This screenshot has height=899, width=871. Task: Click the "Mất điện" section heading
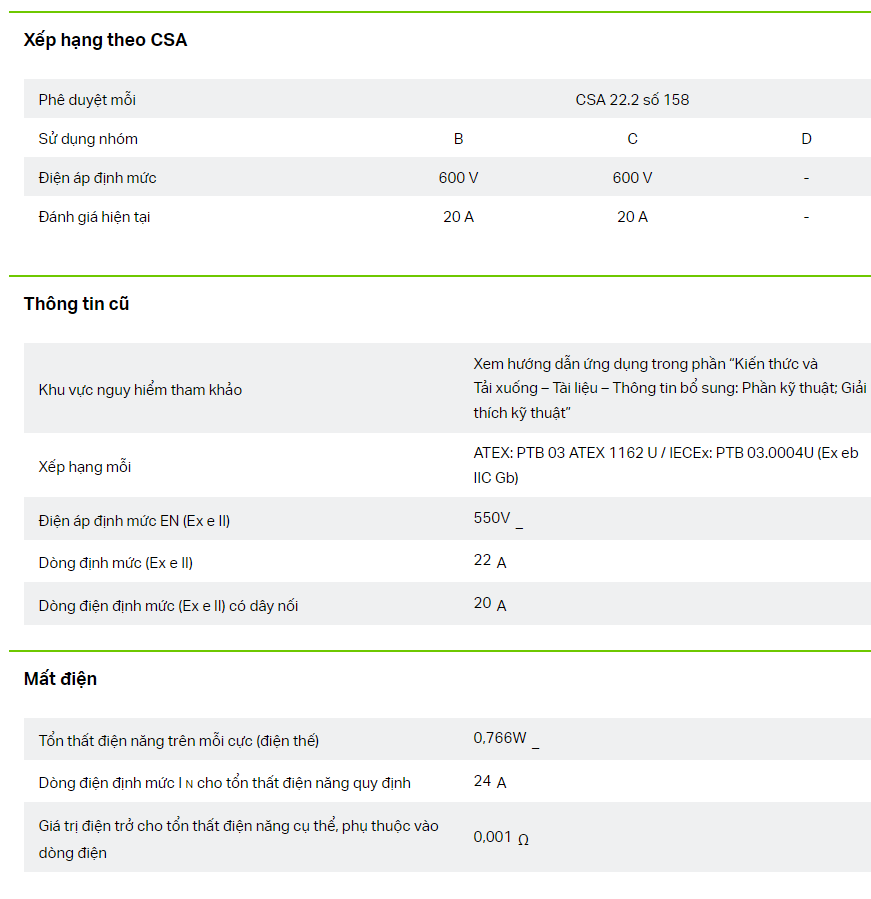pos(60,679)
